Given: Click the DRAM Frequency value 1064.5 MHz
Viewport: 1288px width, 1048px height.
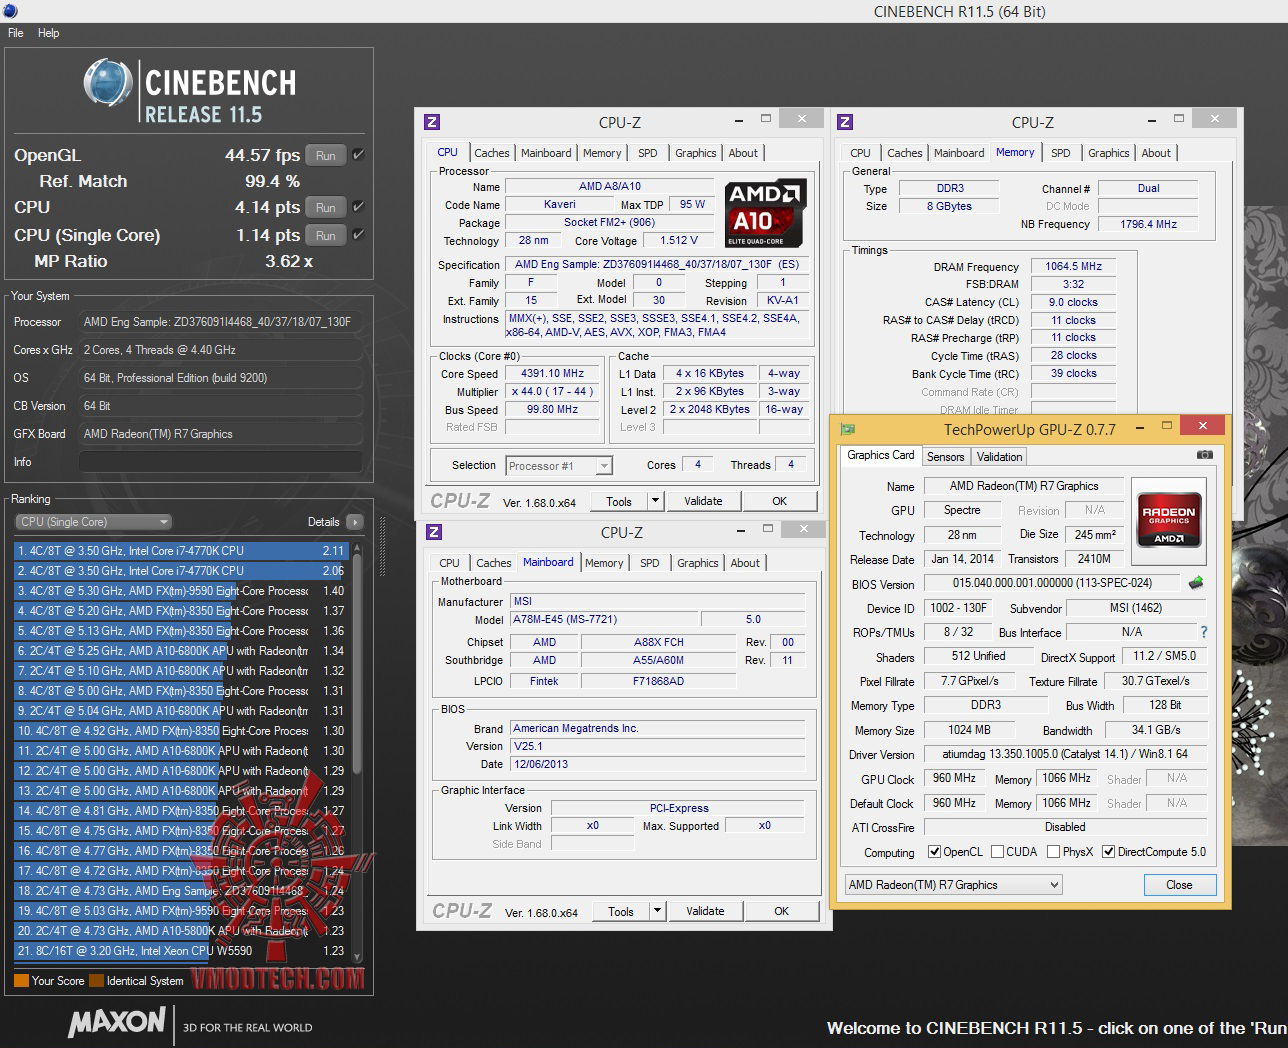Looking at the screenshot, I should coord(1073,266).
